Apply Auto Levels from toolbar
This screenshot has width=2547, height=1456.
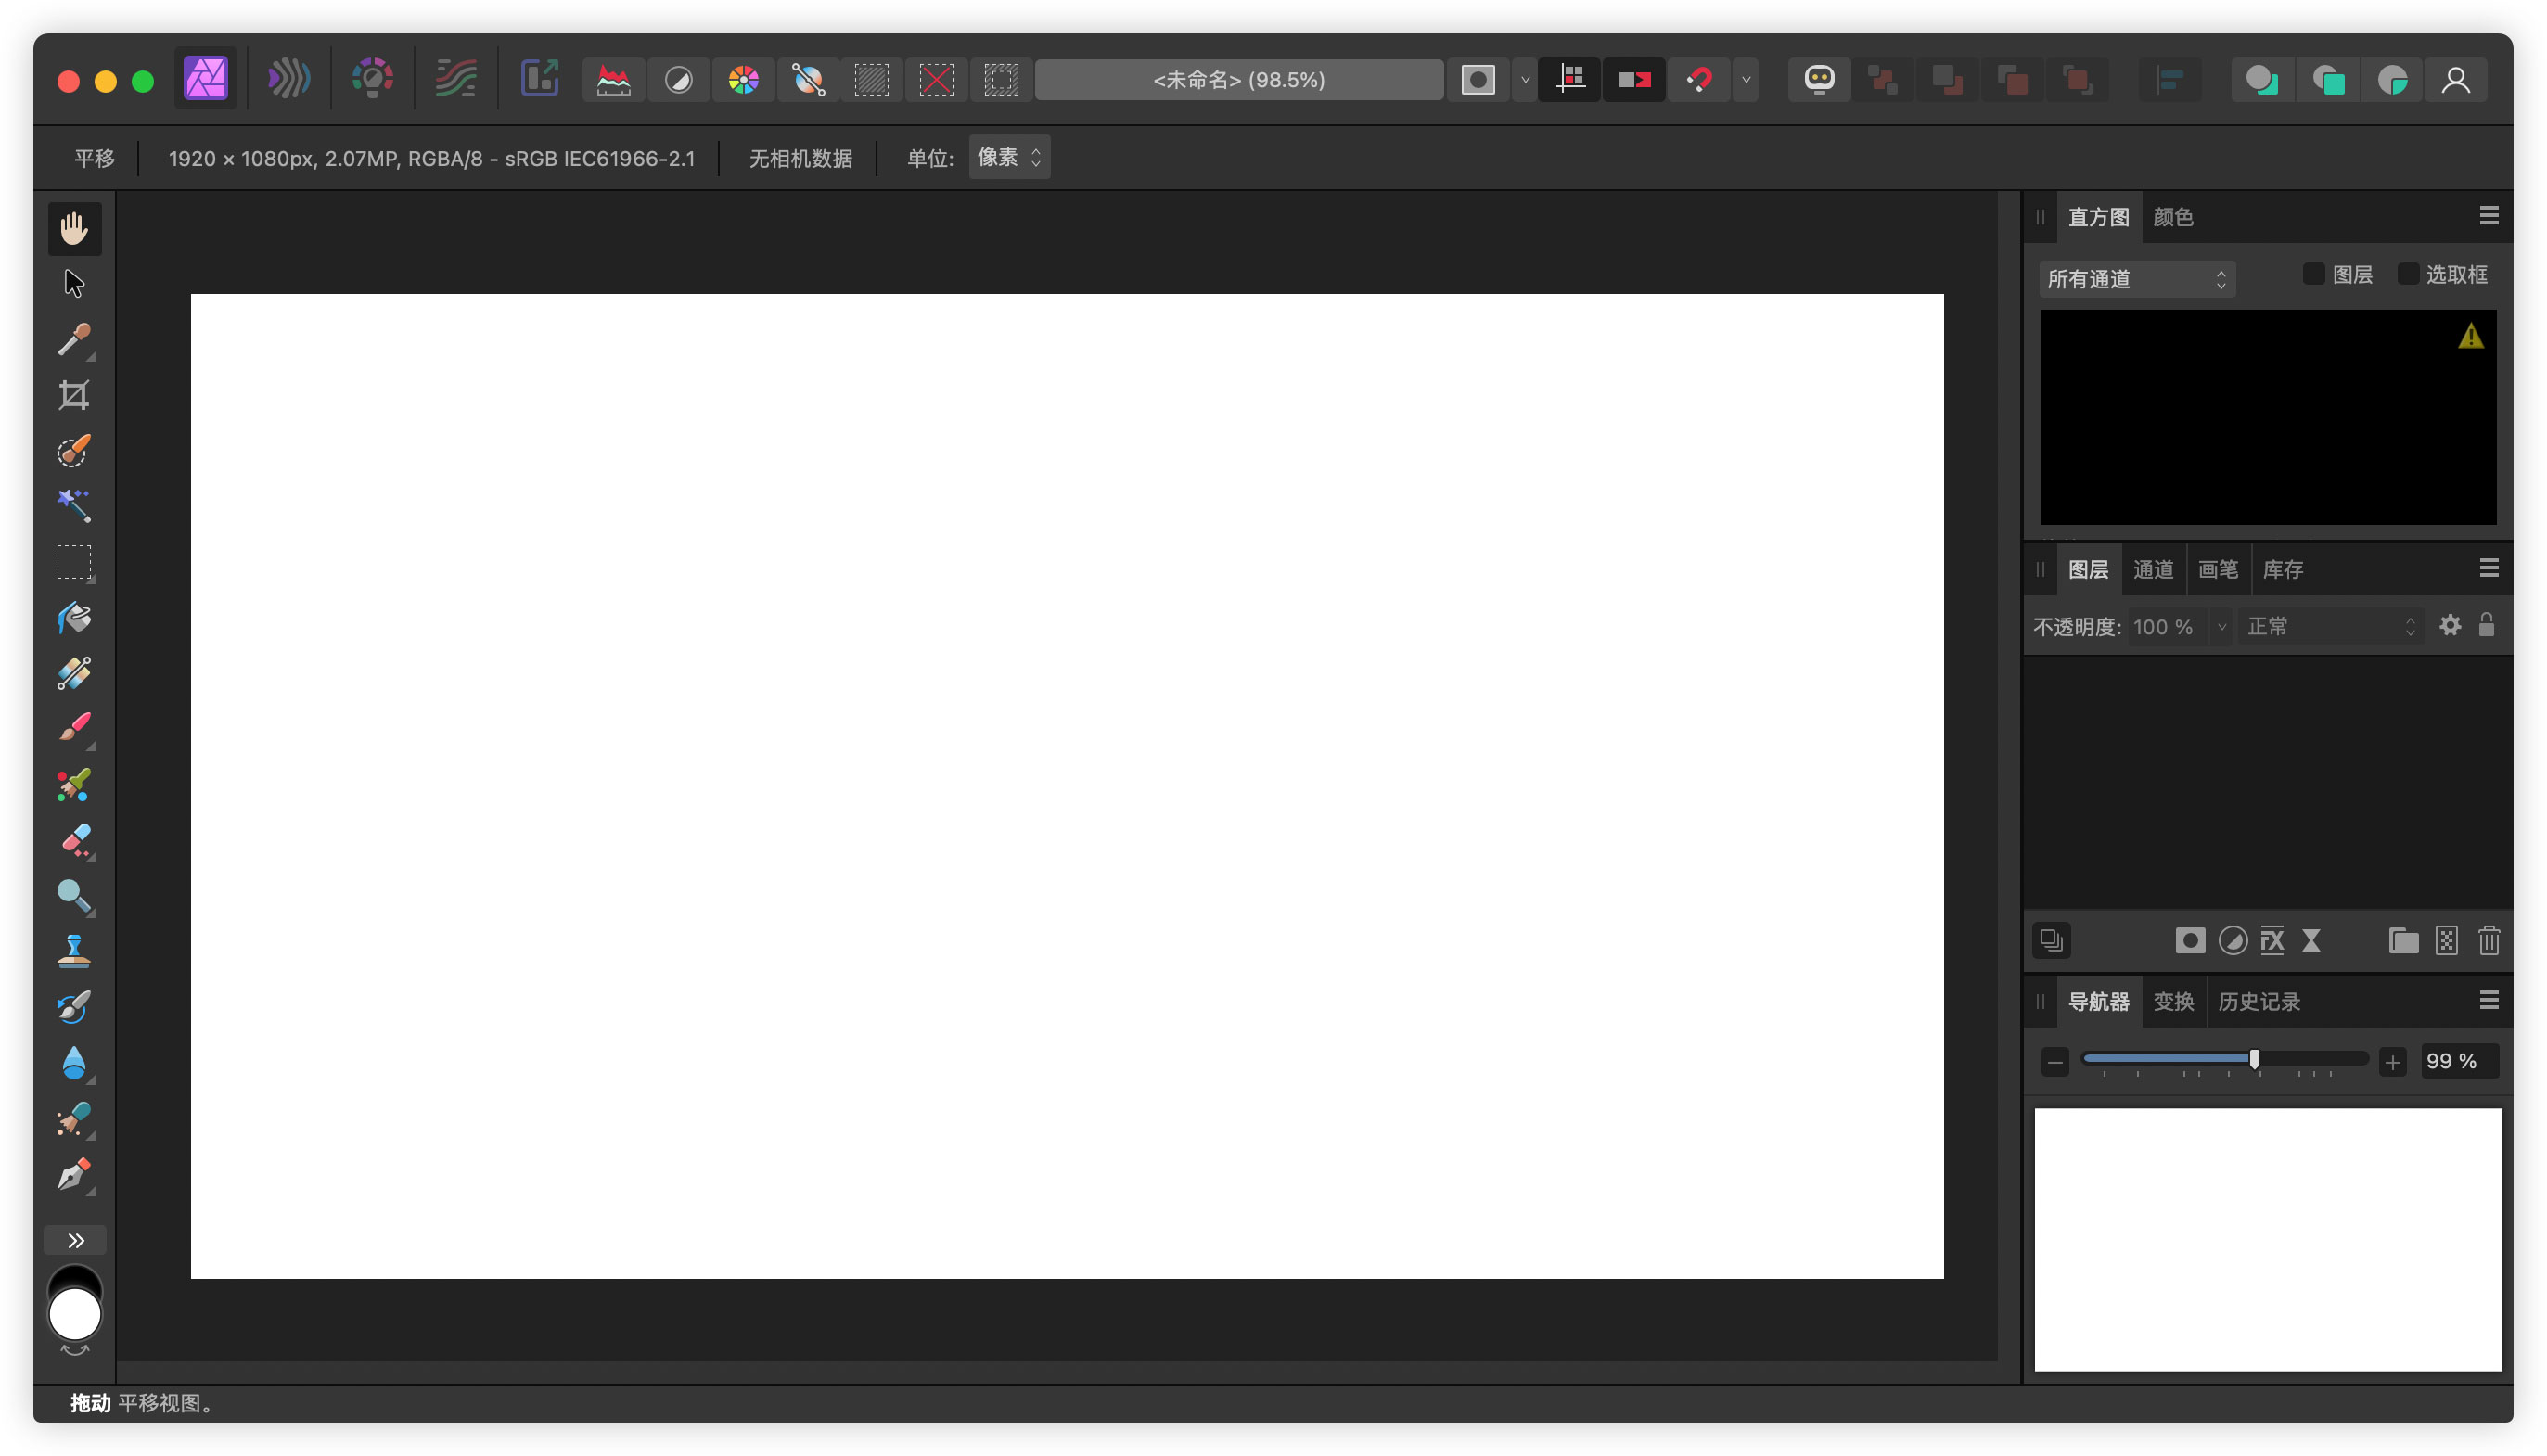click(614, 80)
